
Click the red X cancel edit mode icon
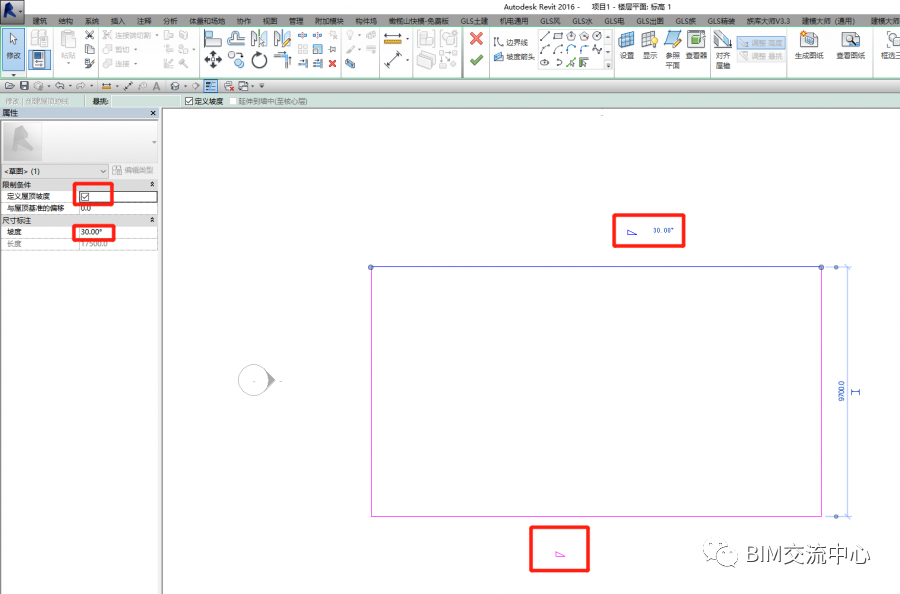coord(476,39)
